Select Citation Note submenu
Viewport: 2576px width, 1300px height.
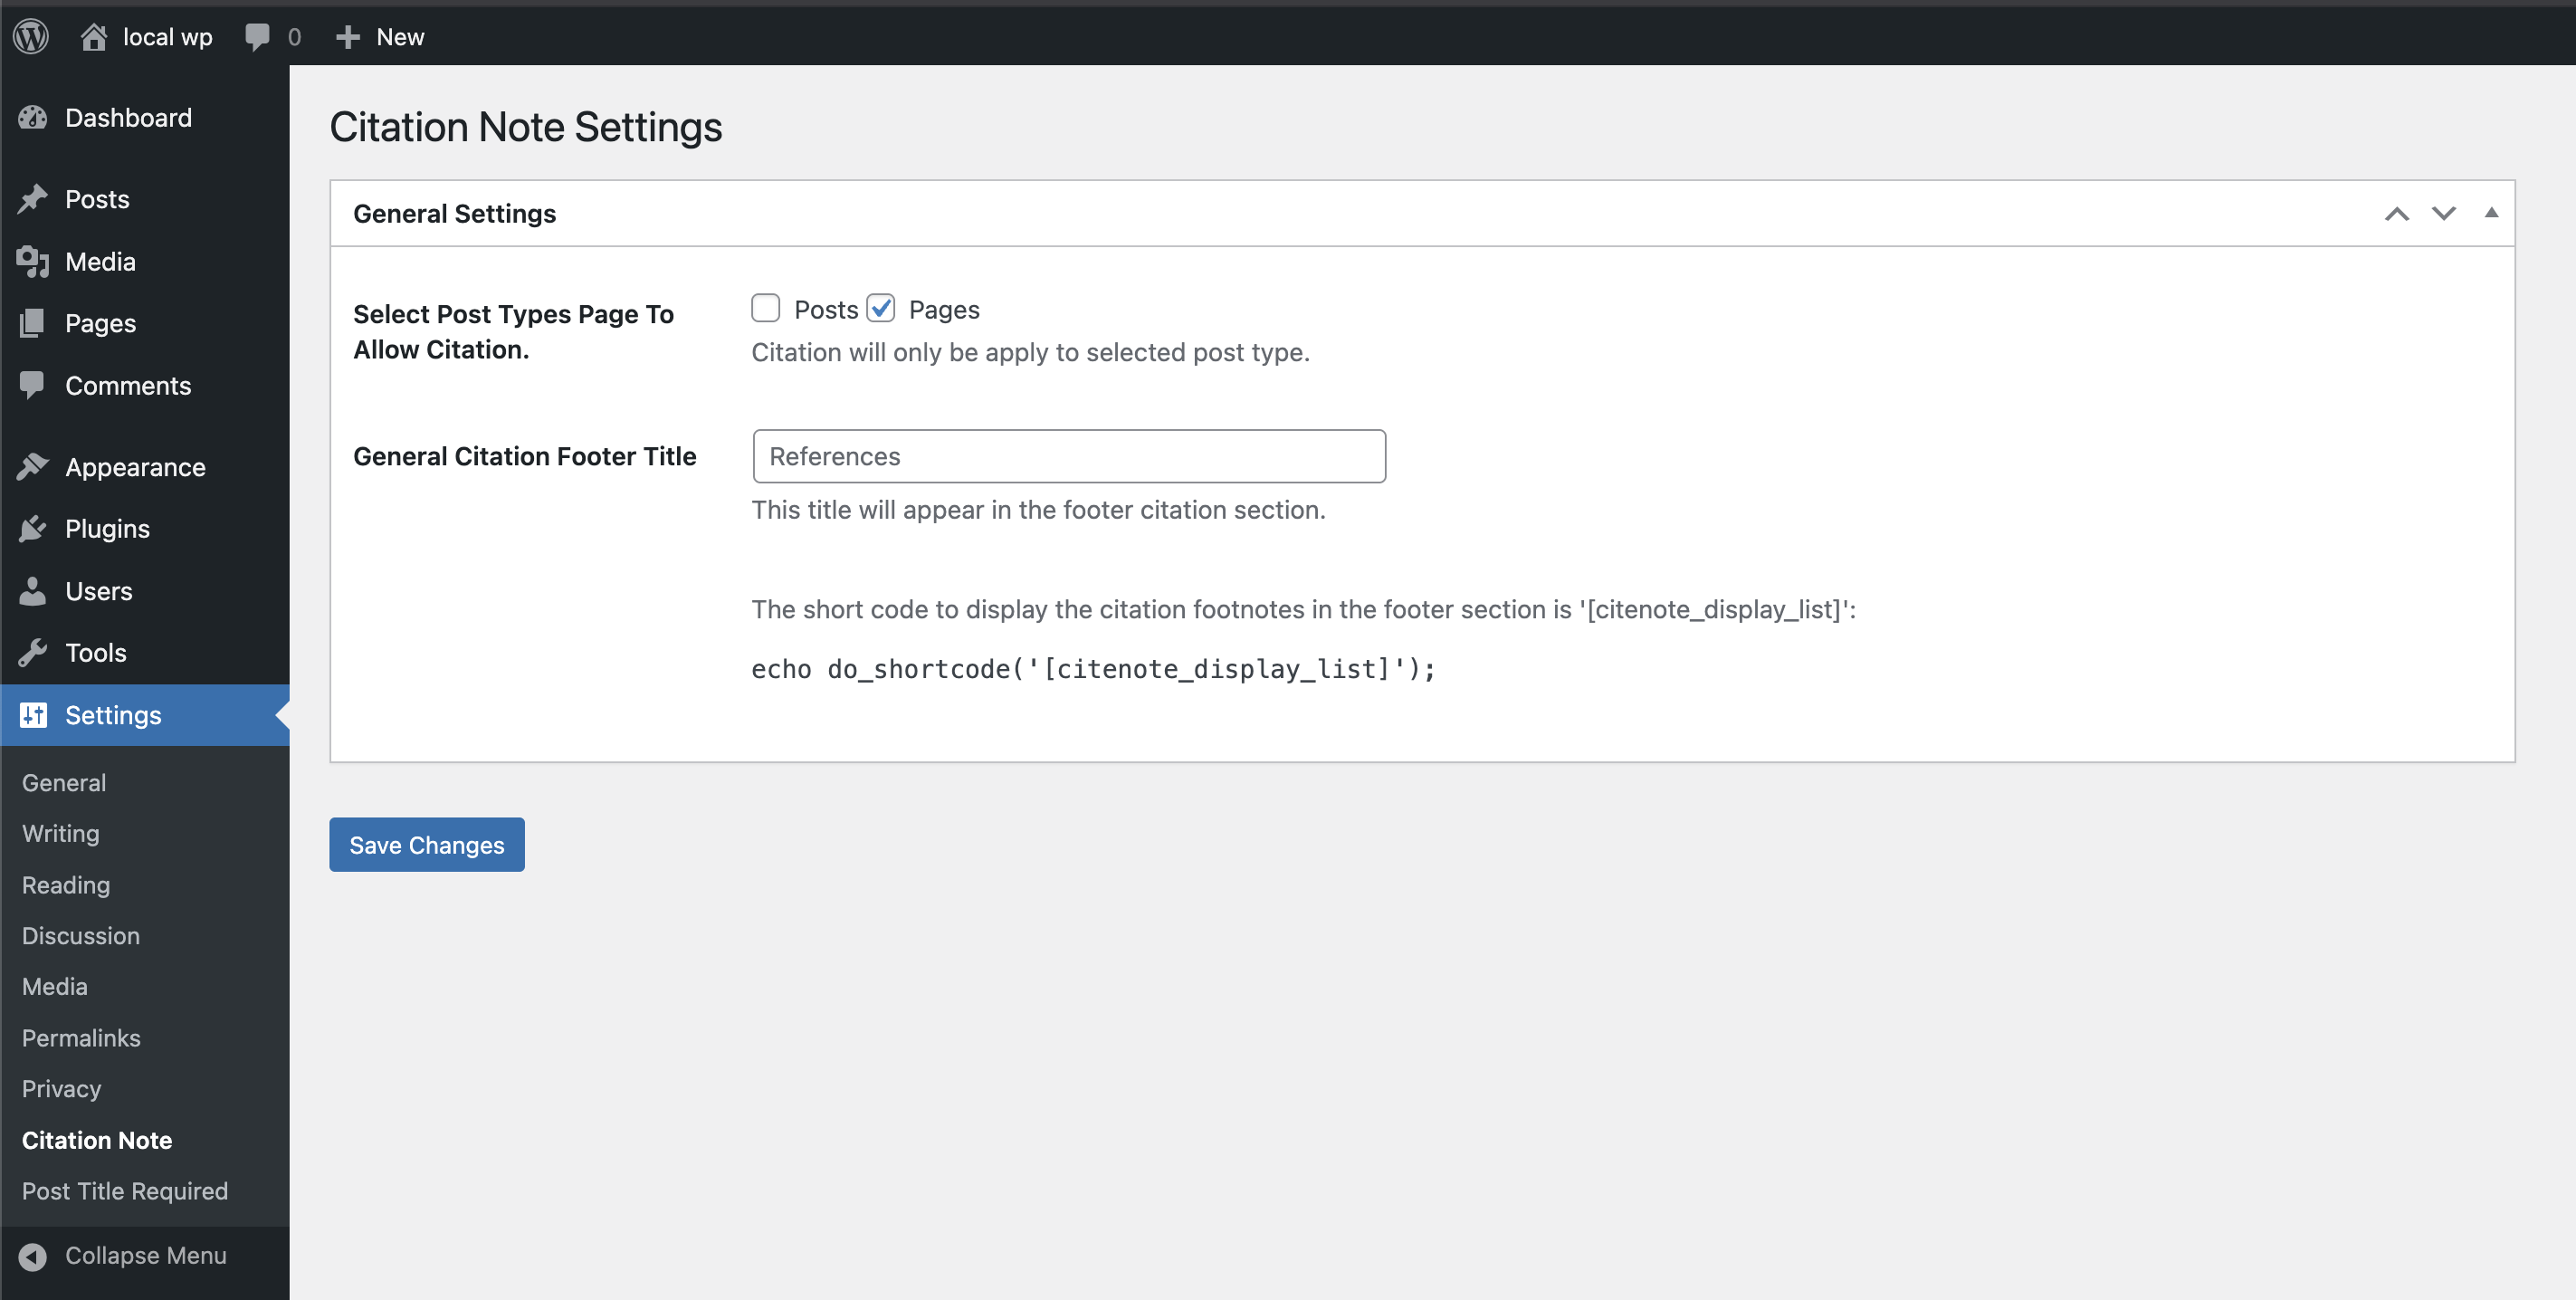point(97,1140)
